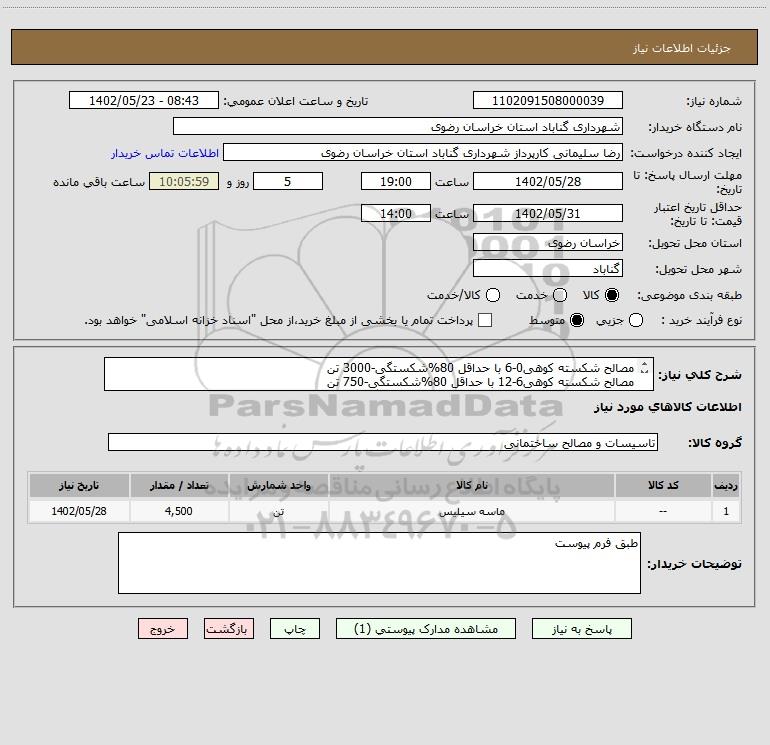The width and height of the screenshot is (770, 745).
Task: Click scroll arrows of شرح کلی نیاز box
Action: pos(645,367)
